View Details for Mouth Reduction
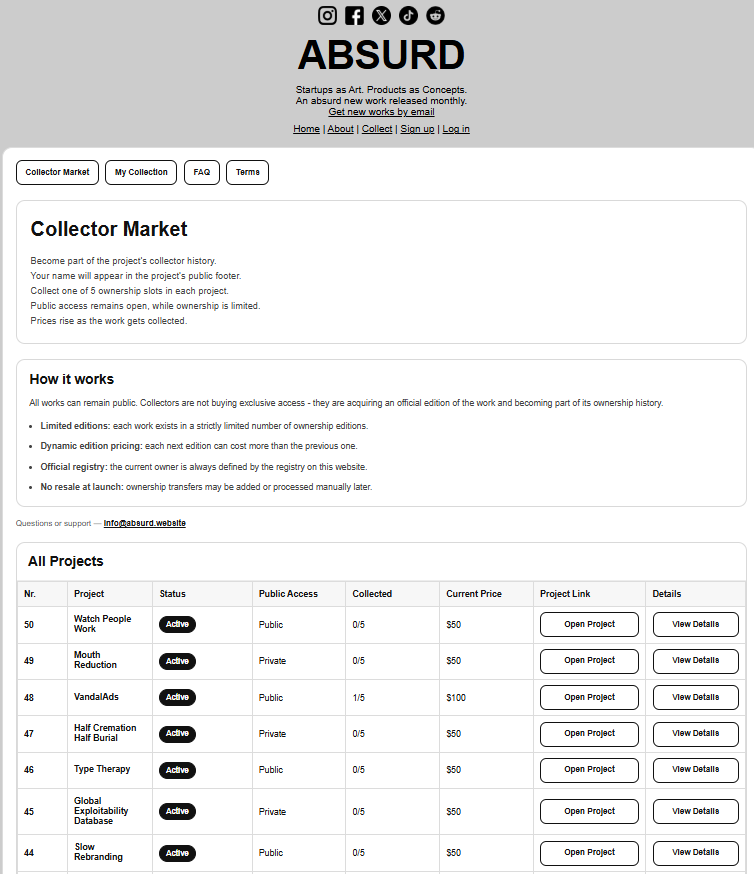The width and height of the screenshot is (754, 874). (x=695, y=661)
